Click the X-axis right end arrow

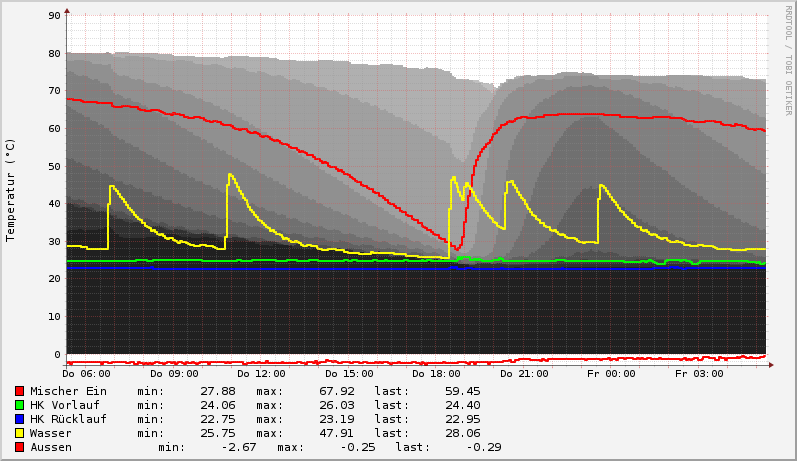[x=772, y=365]
